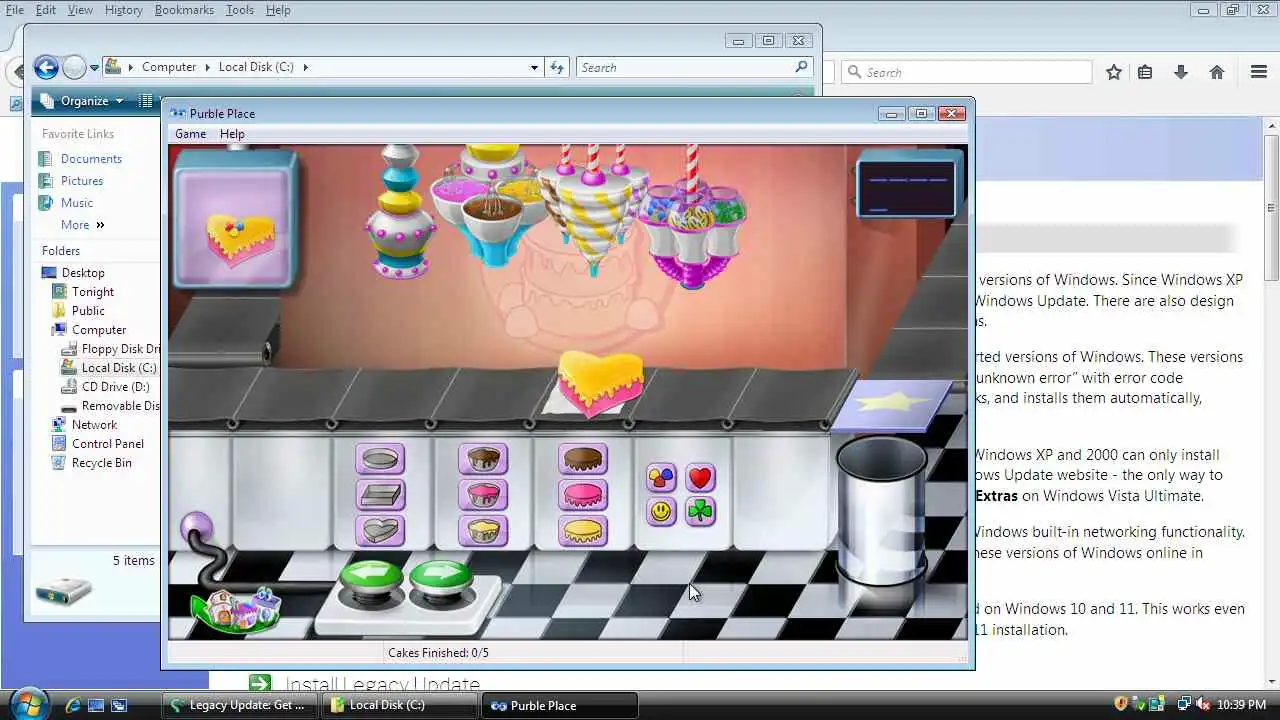Bookmark page with Firefox star icon
This screenshot has width=1280, height=720.
pyautogui.click(x=1114, y=72)
